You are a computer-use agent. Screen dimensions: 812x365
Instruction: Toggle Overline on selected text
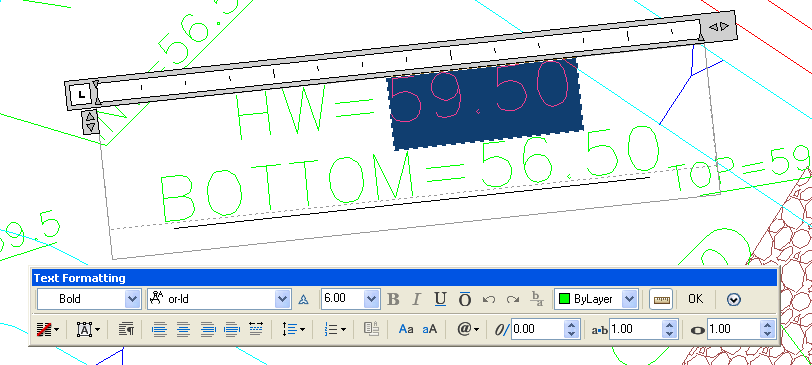[465, 299]
